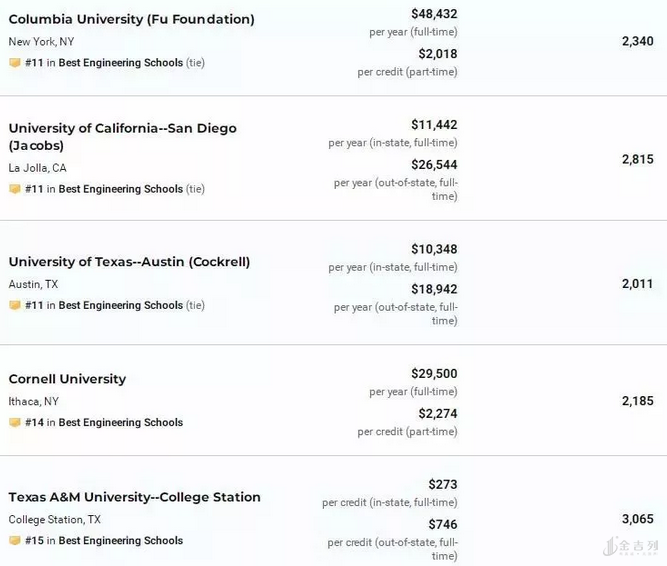Open University of Texas--Austin (Cockrell) page
The height and width of the screenshot is (566, 667).
(x=129, y=262)
